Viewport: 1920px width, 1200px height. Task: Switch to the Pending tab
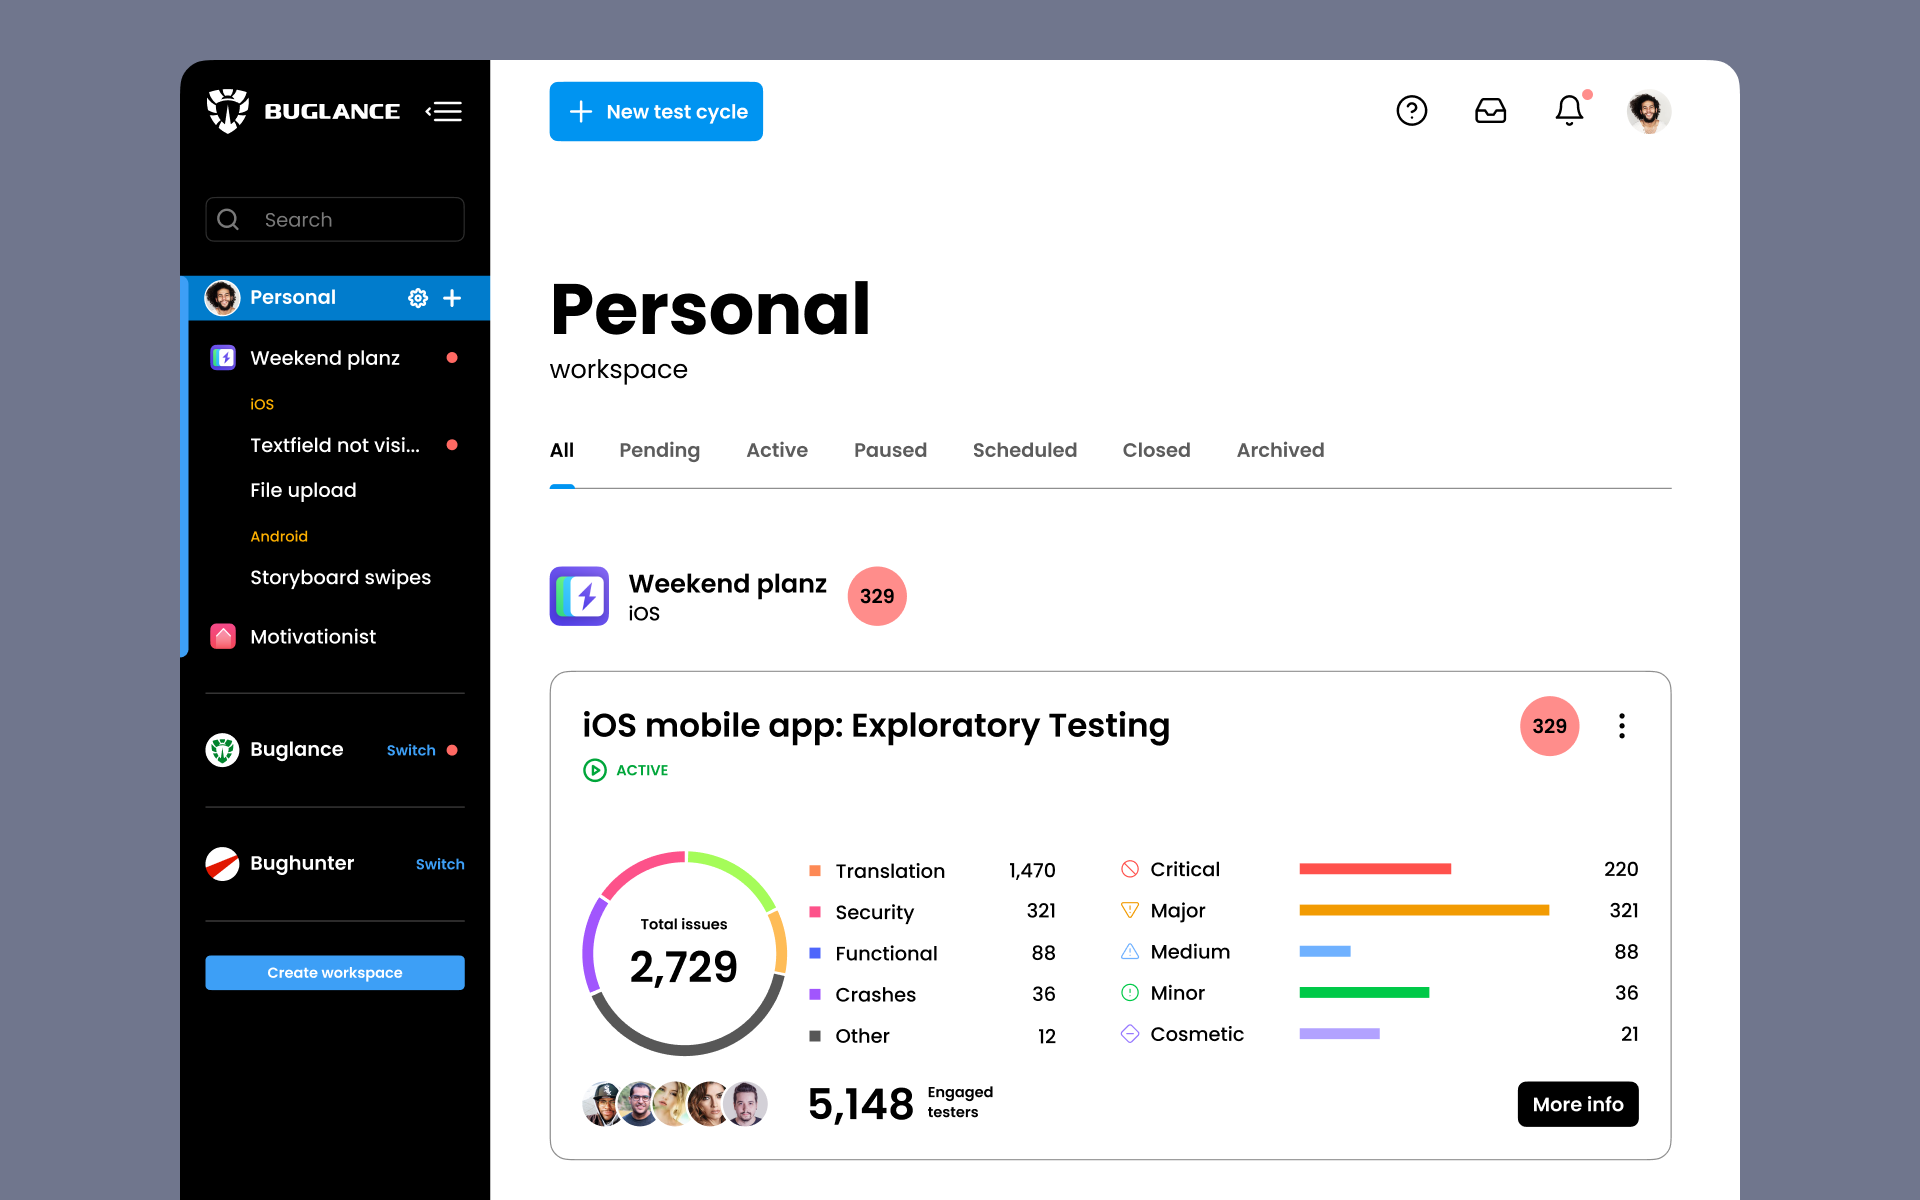(x=660, y=450)
